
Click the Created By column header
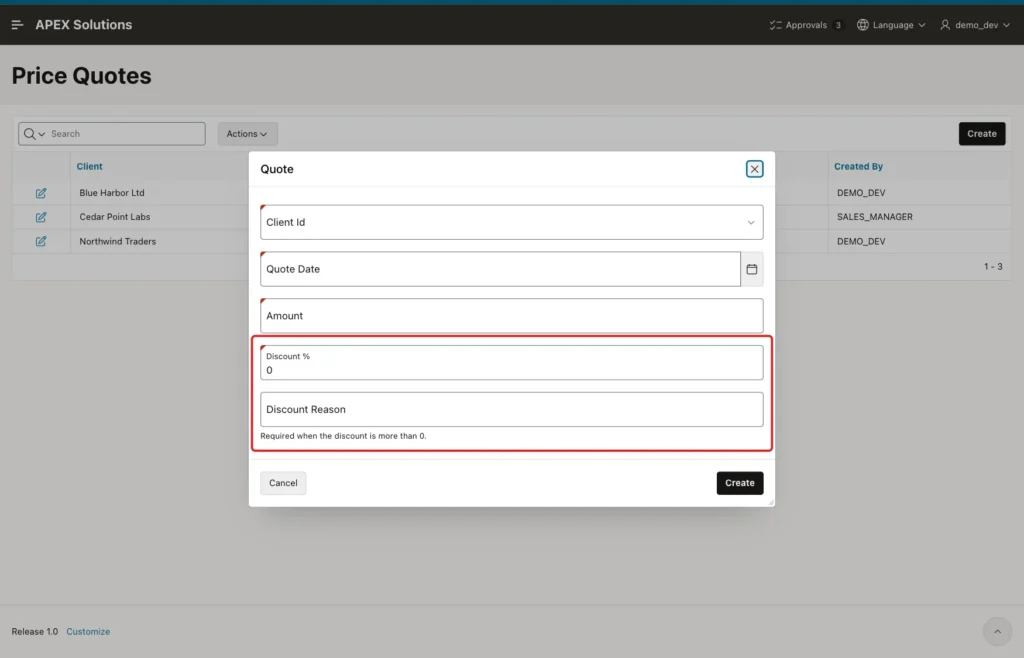[858, 166]
